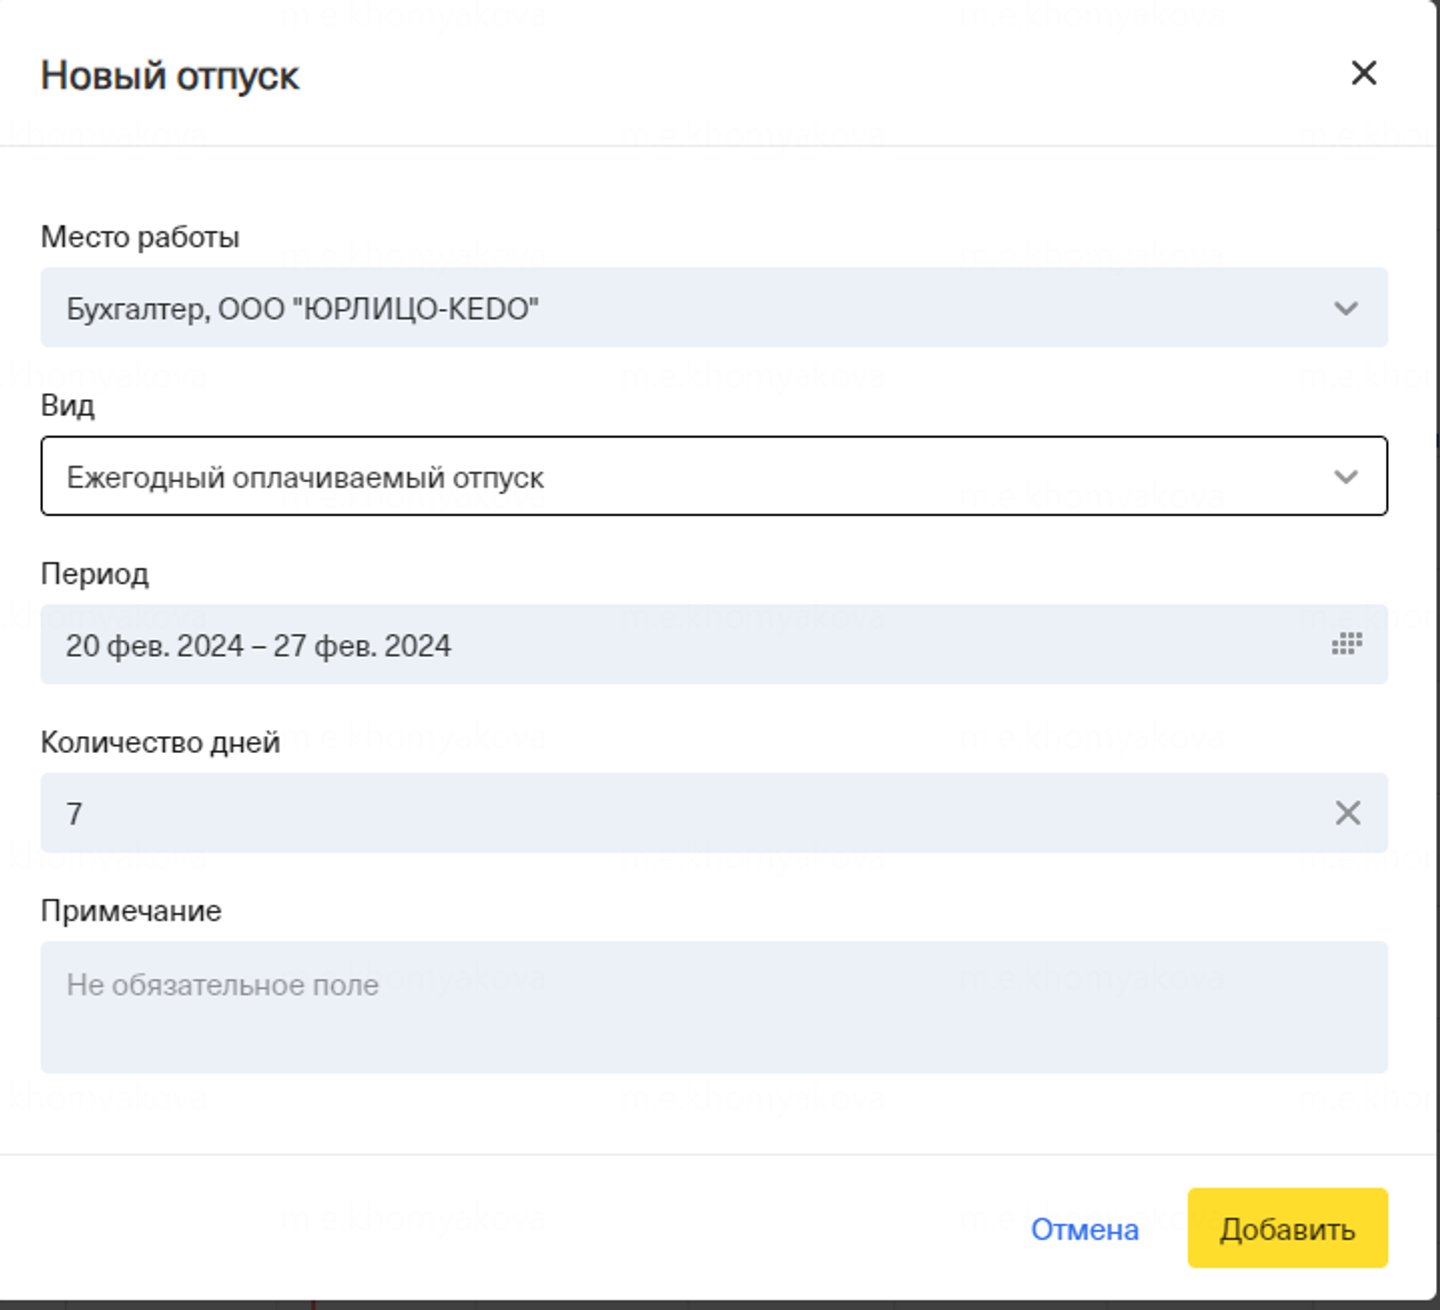Viewport: 1440px width, 1310px height.
Task: Focus the Количество дней field showing 7
Action: point(600,813)
